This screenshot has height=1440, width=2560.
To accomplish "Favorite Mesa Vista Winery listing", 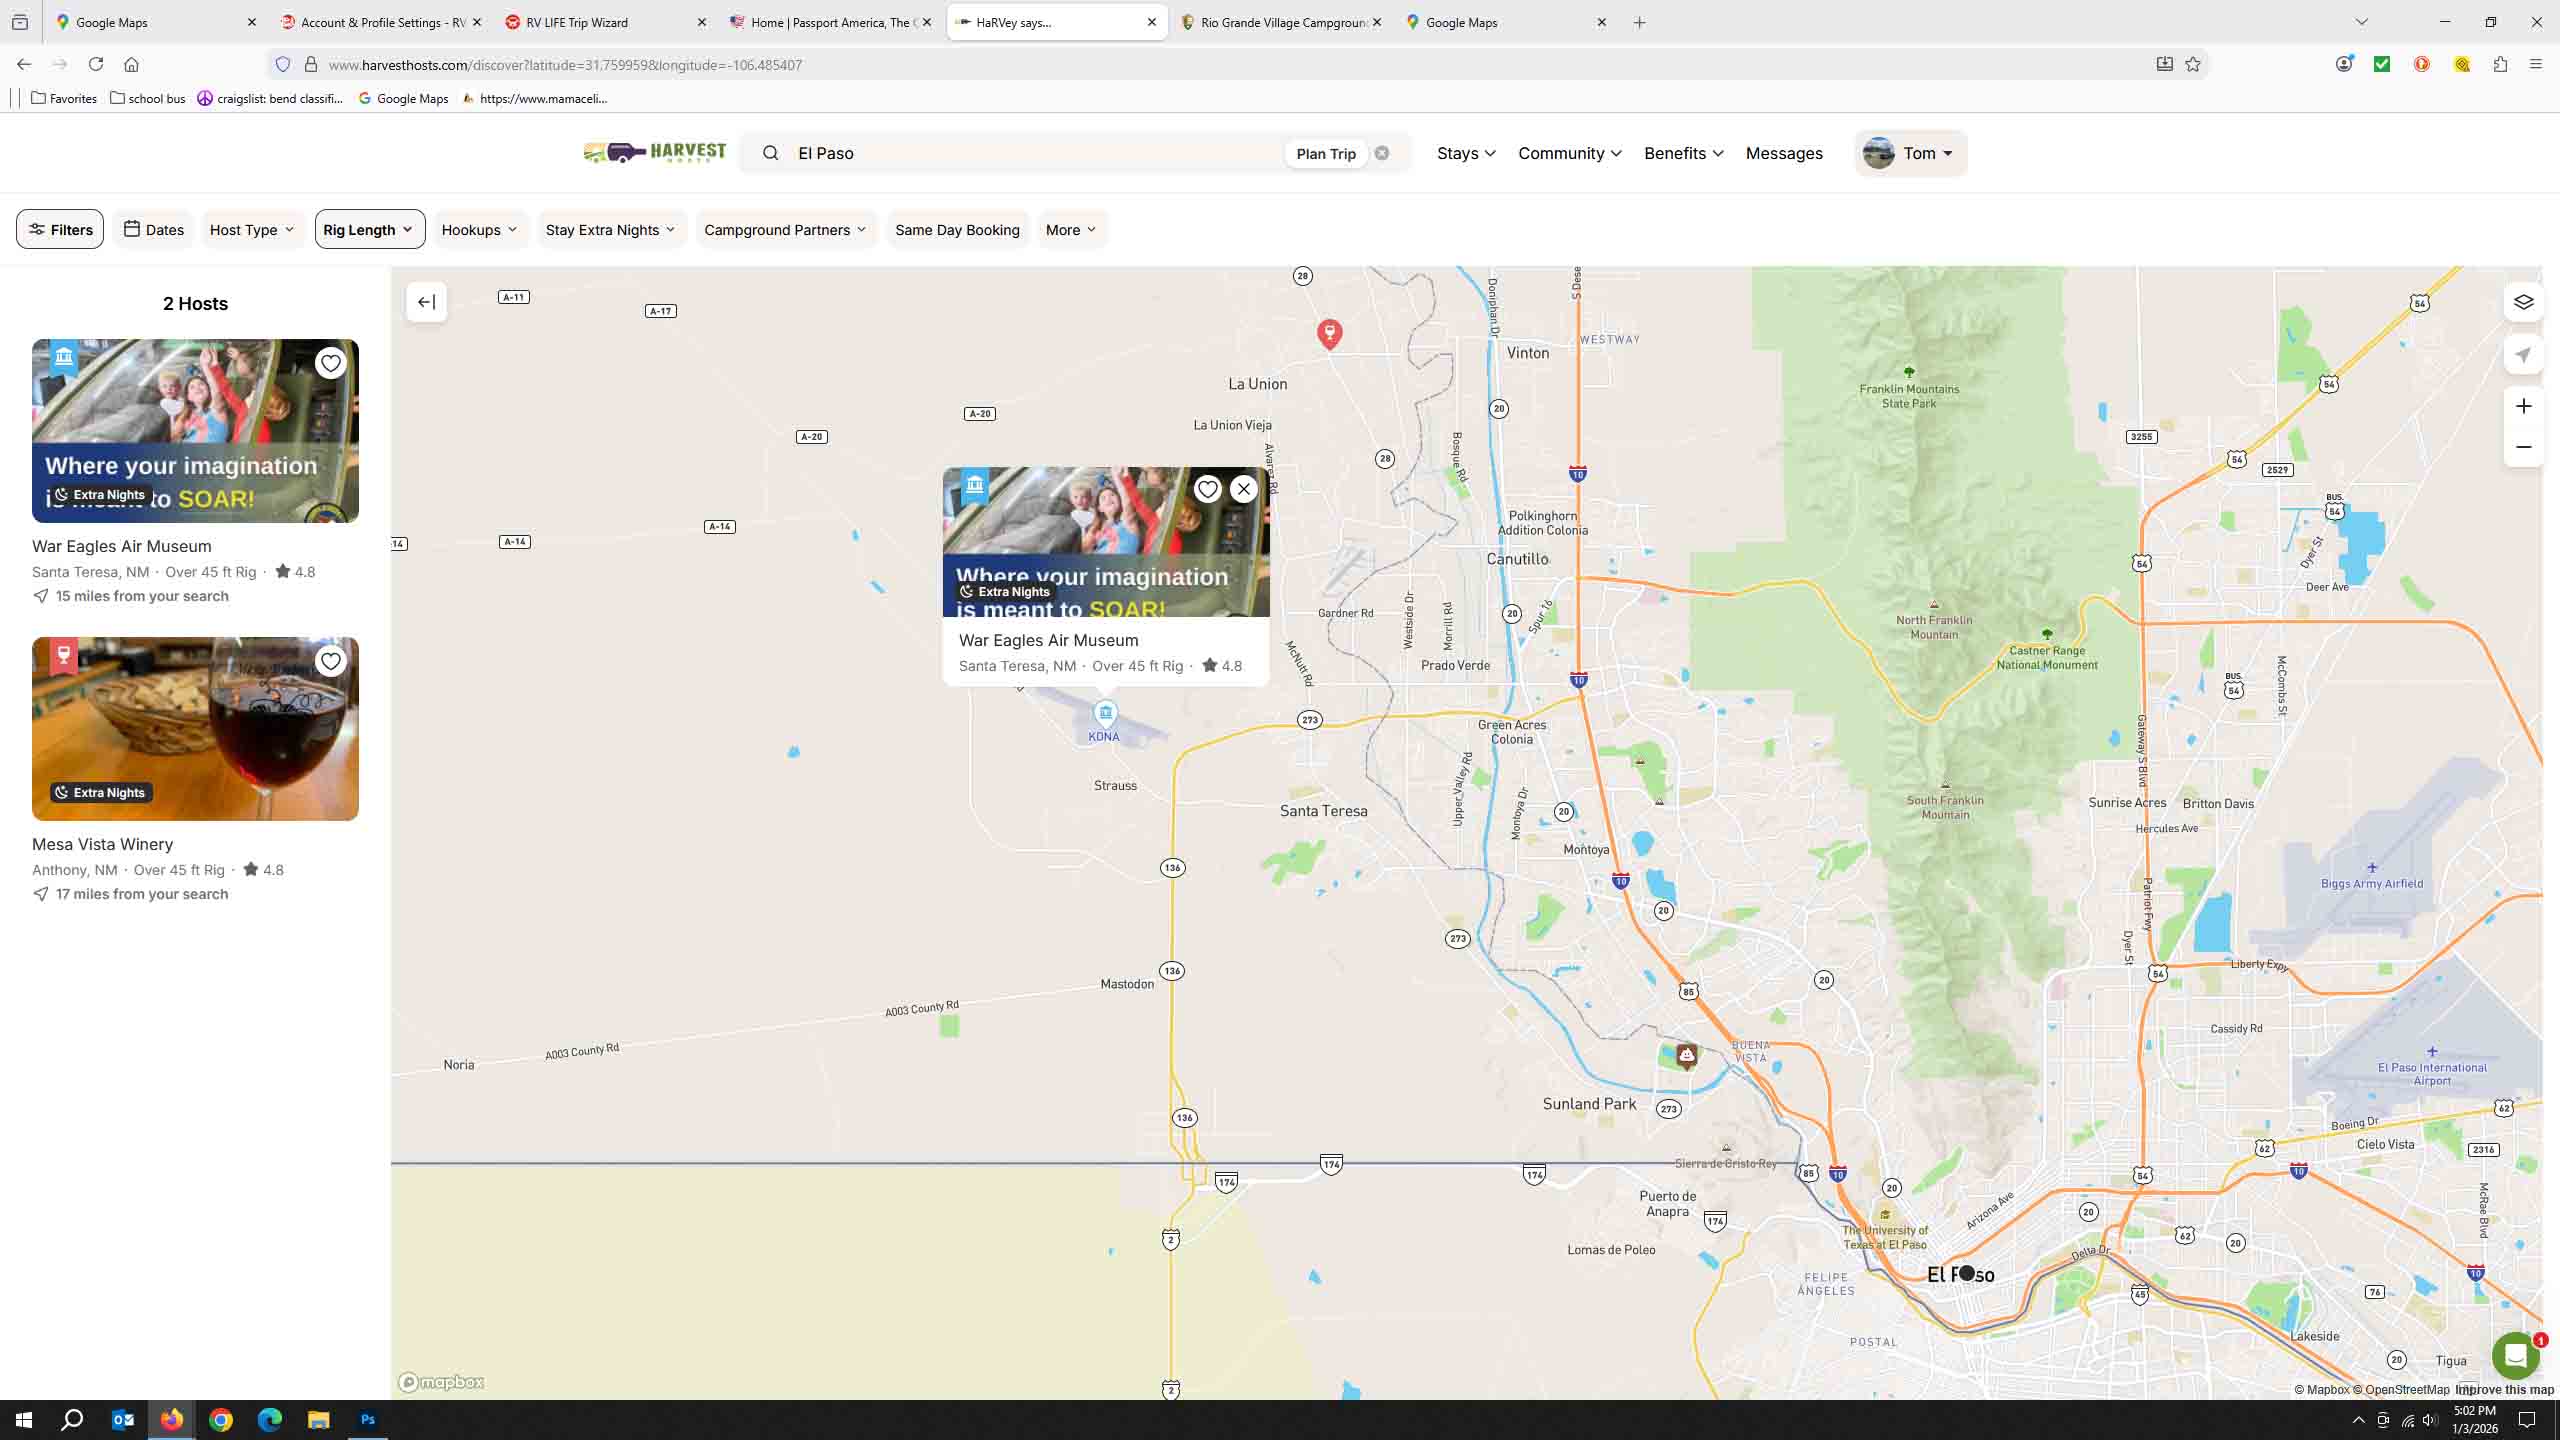I will tap(331, 661).
